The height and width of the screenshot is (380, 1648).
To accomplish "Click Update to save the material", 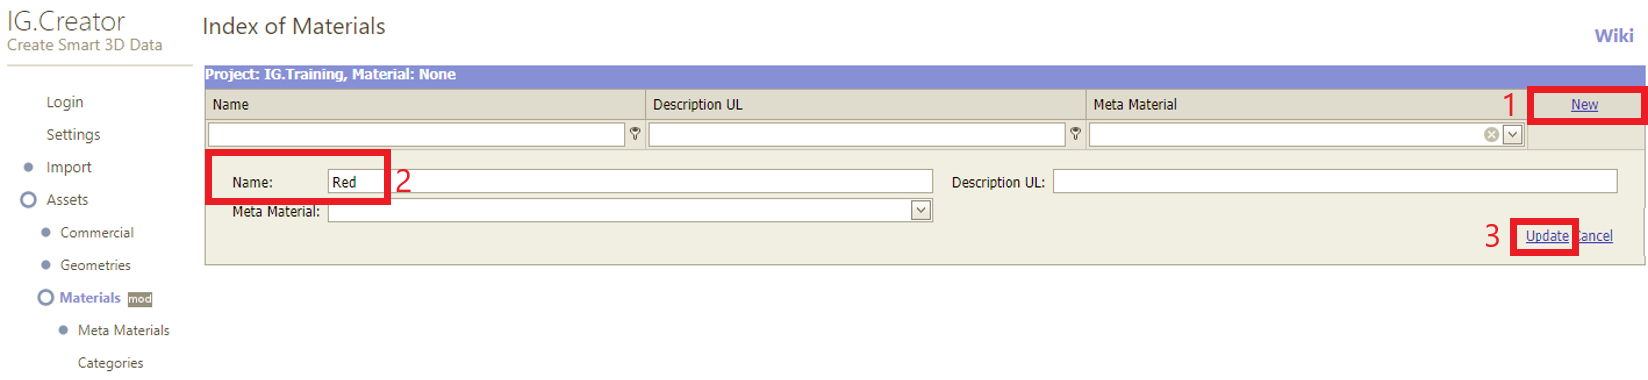I will [x=1547, y=236].
